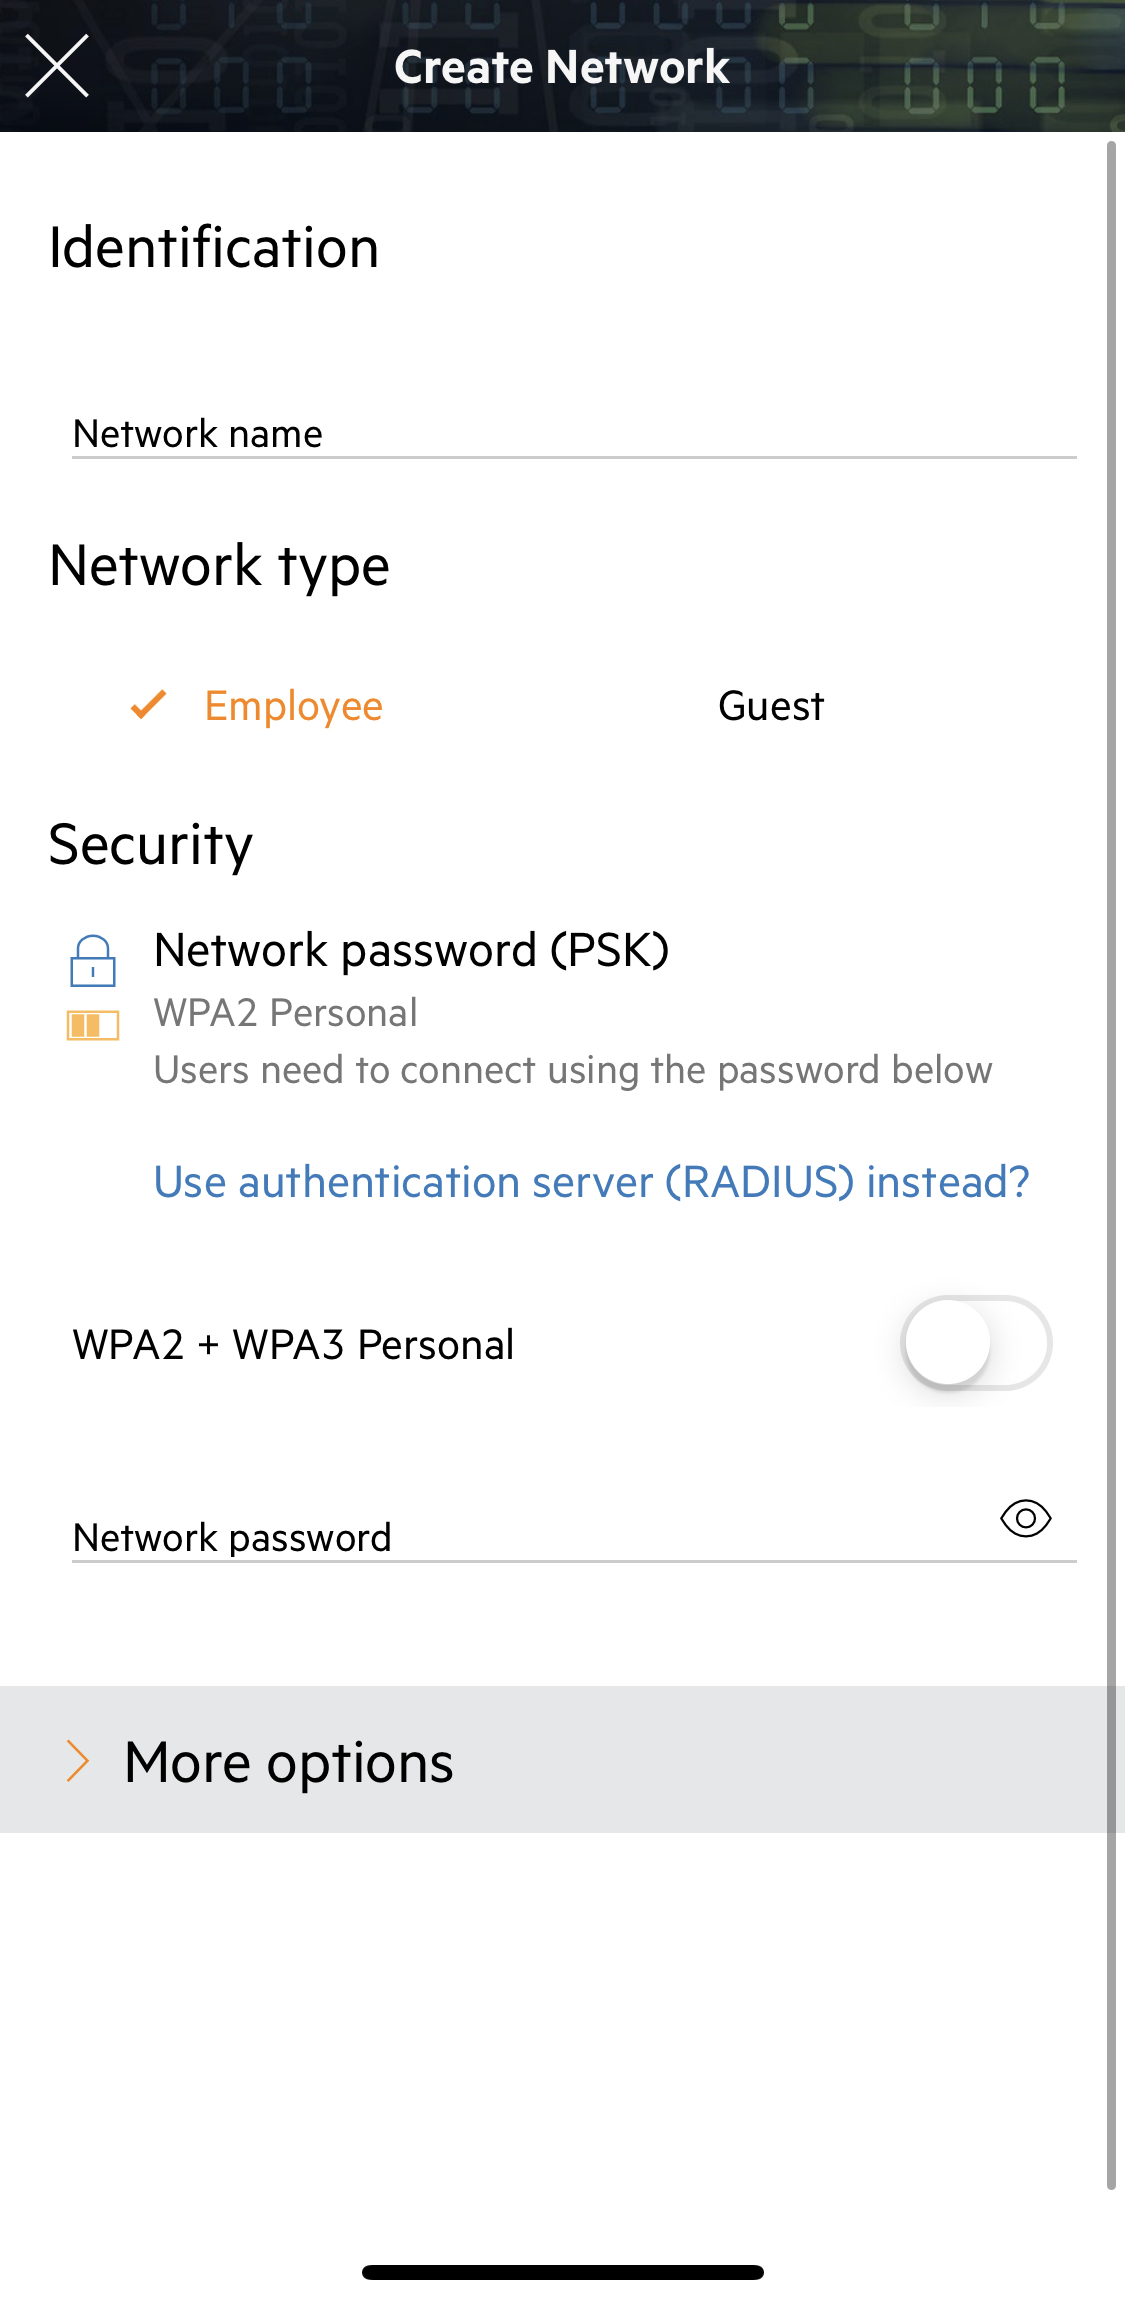Use authentication server (RADIUS) instead
This screenshot has width=1125, height=2304.
[x=591, y=1182]
